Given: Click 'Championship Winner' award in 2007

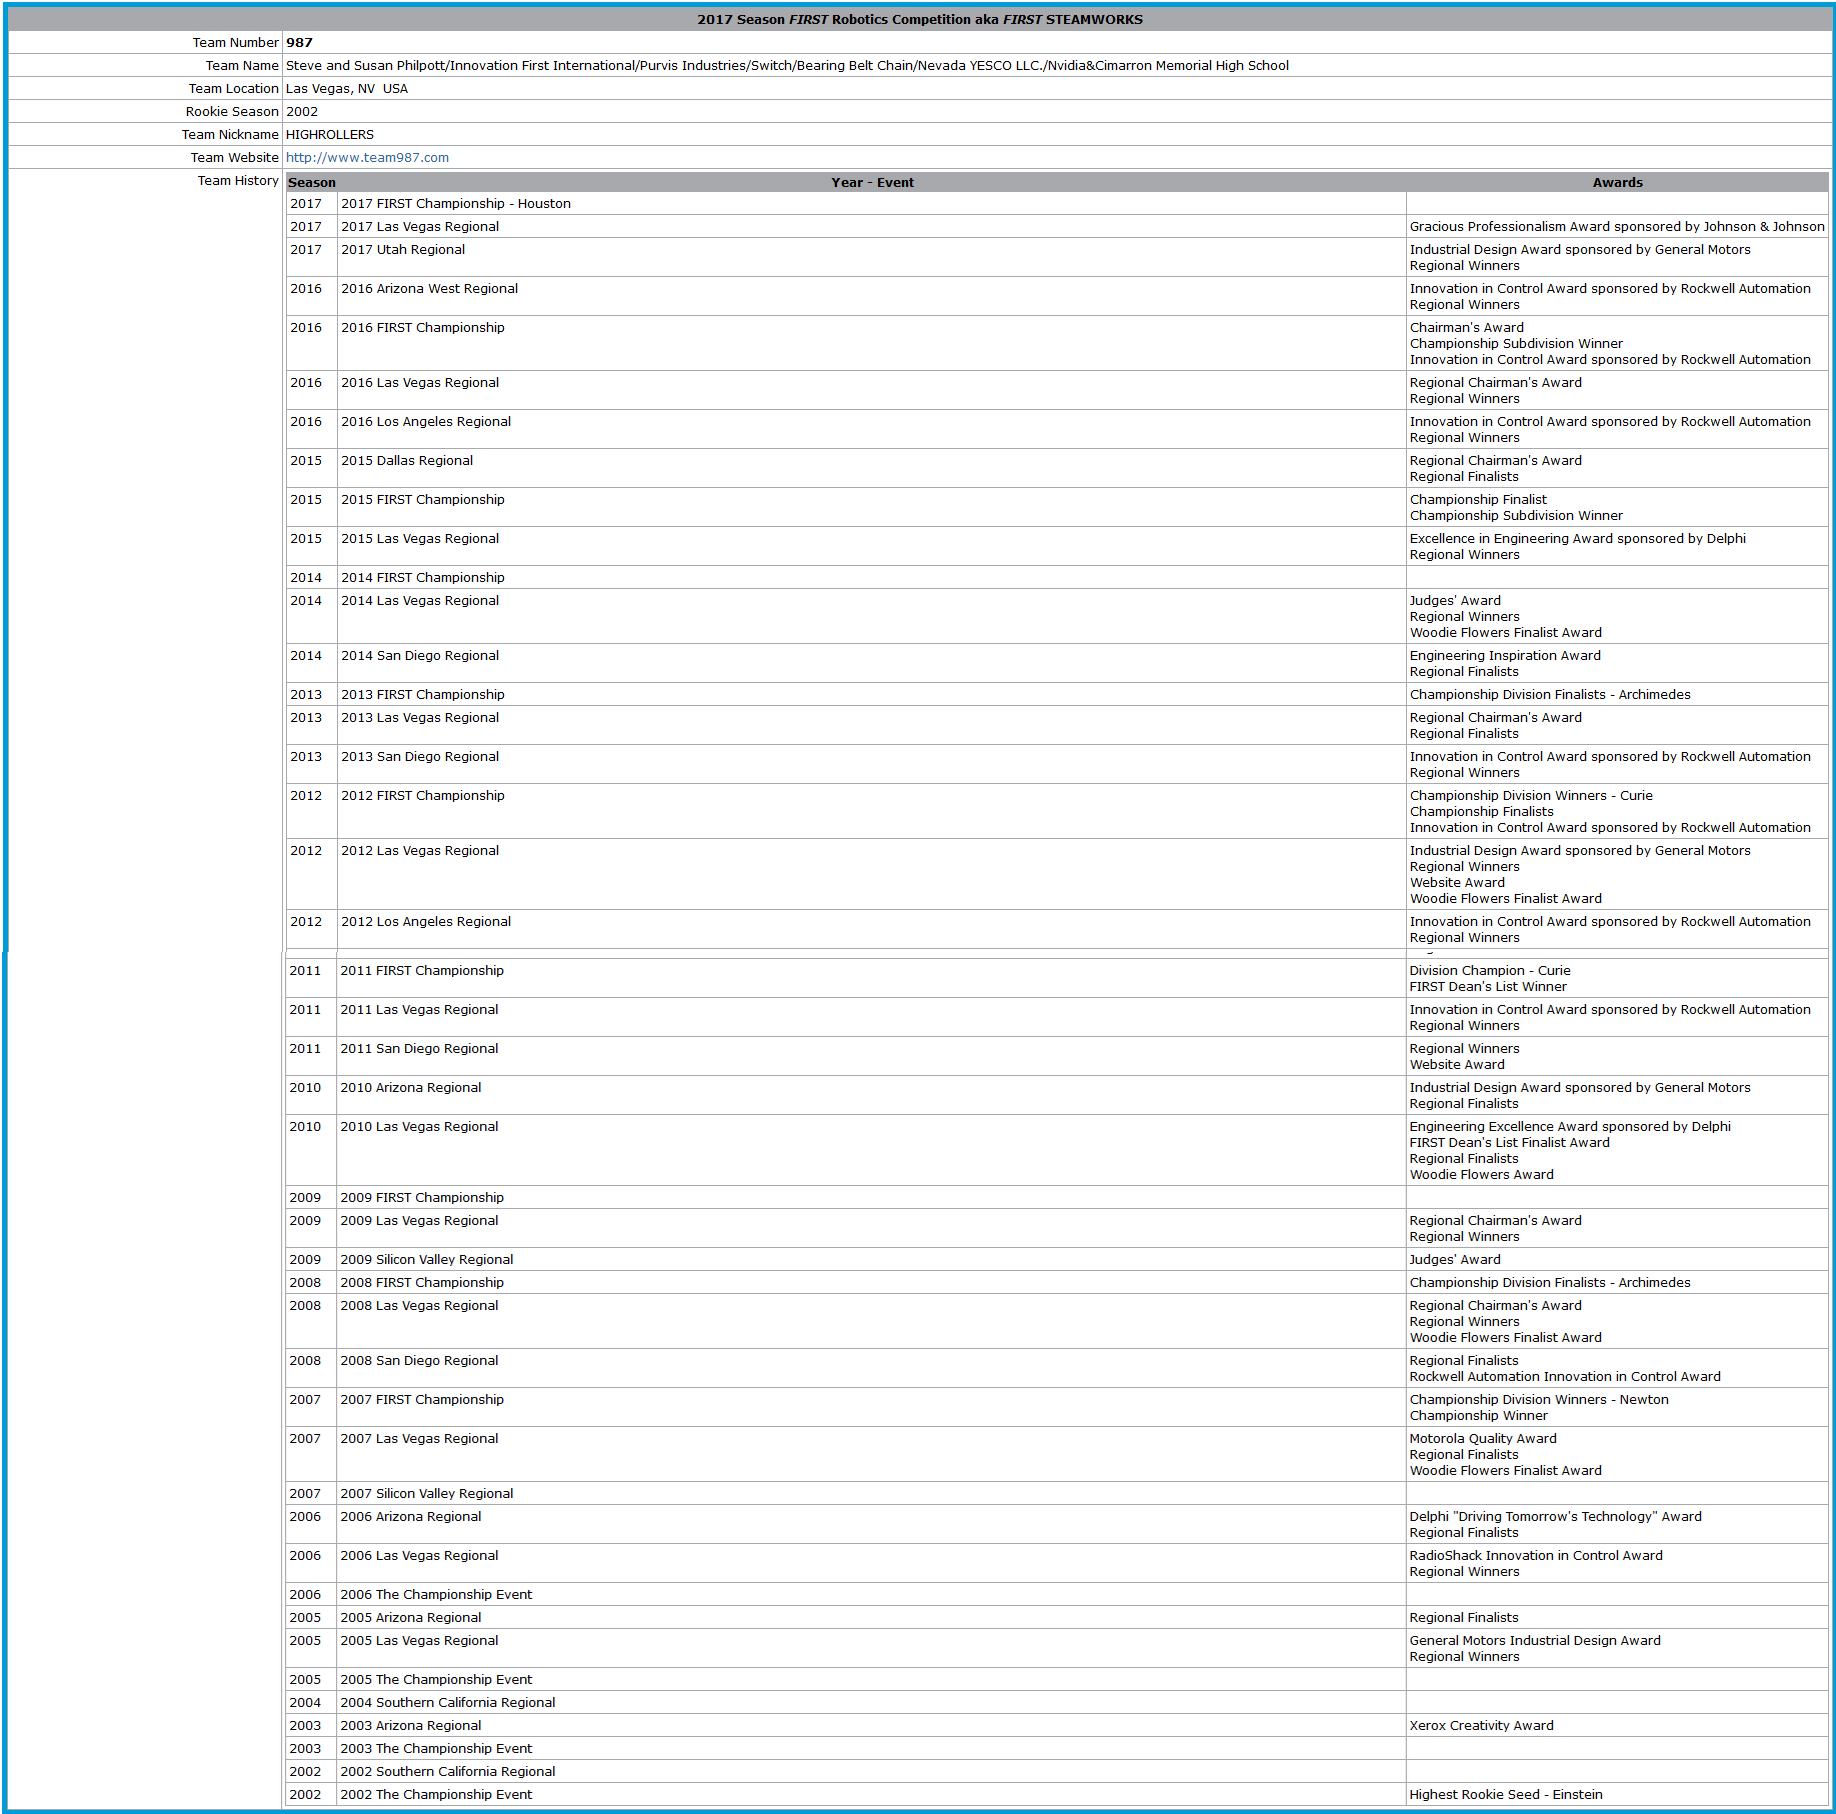Looking at the screenshot, I should click(1478, 1416).
